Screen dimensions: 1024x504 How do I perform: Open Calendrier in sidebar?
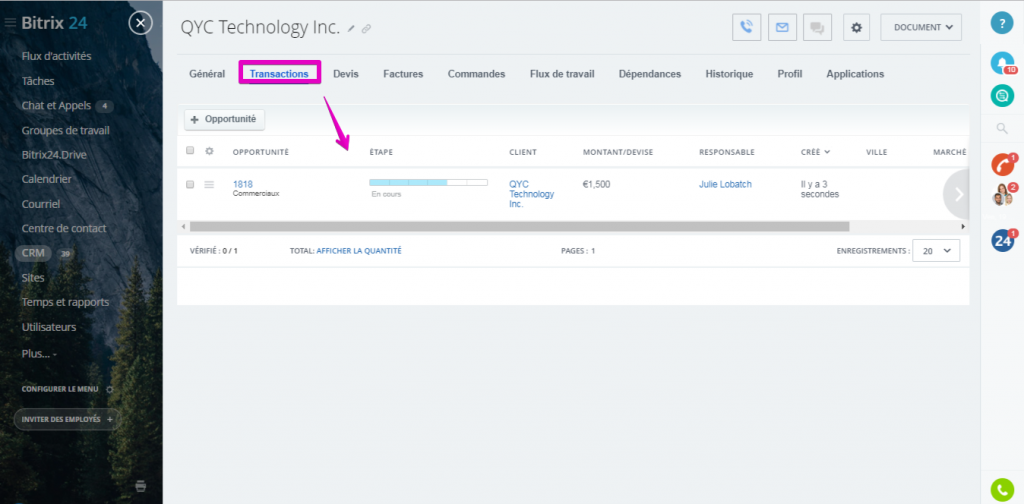coord(46,179)
